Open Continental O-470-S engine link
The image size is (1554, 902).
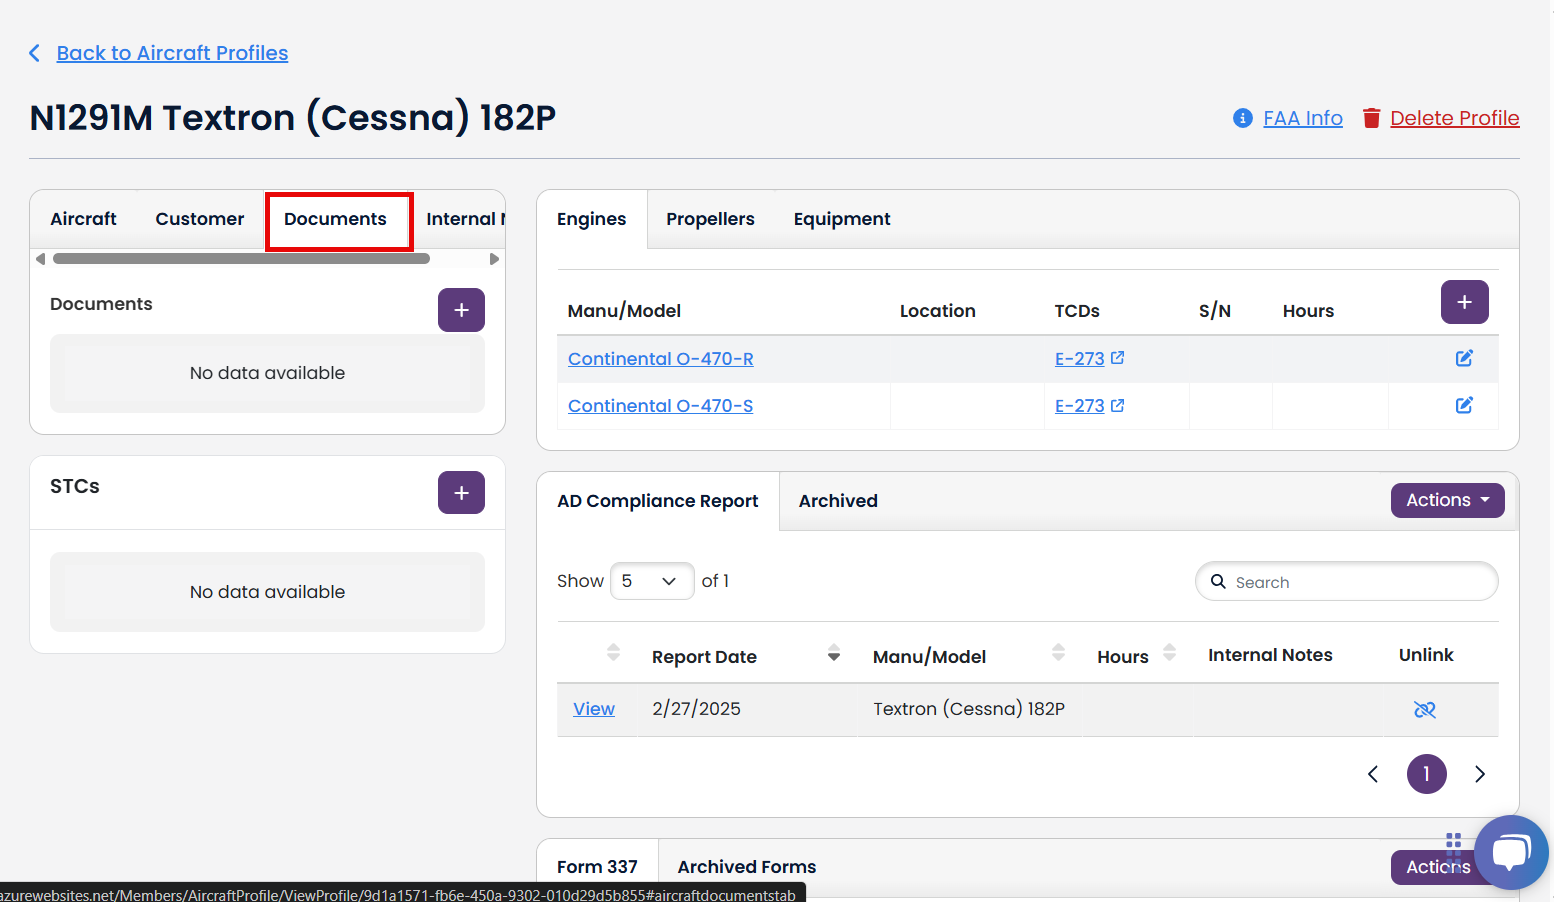(661, 406)
